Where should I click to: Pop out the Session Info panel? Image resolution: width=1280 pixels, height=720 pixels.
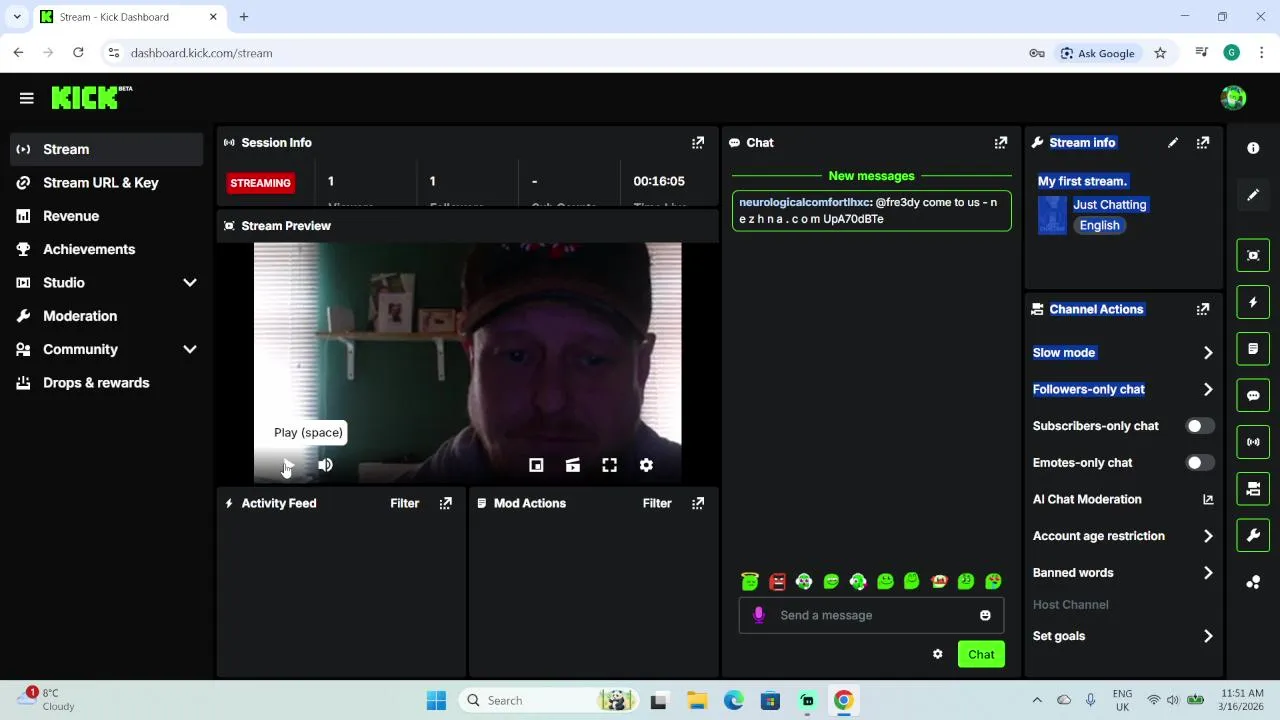[x=698, y=143]
